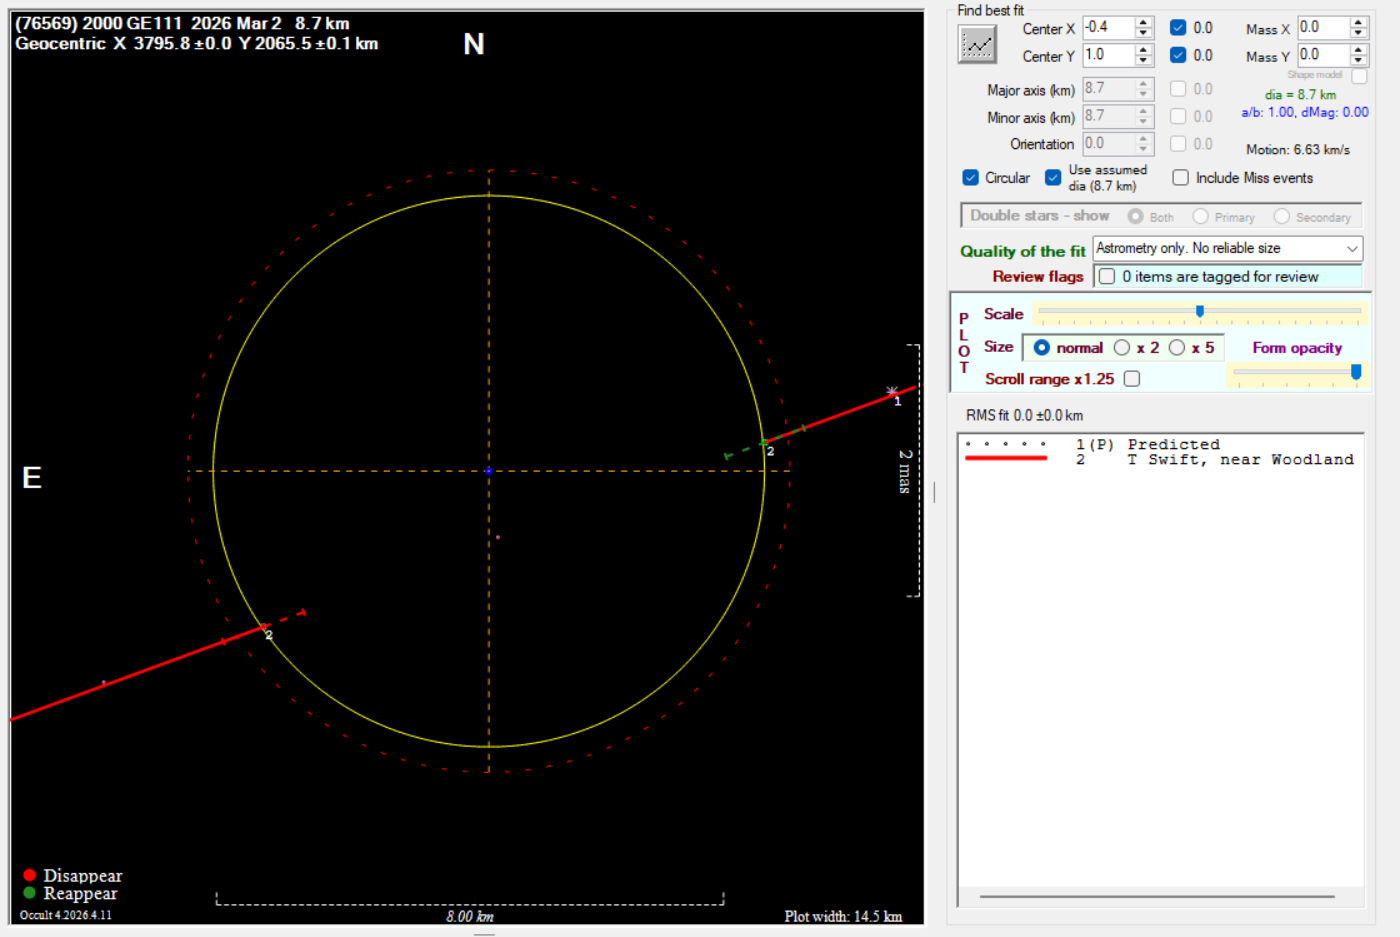
Task: Increase Center X with up arrow
Action: [1144, 23]
